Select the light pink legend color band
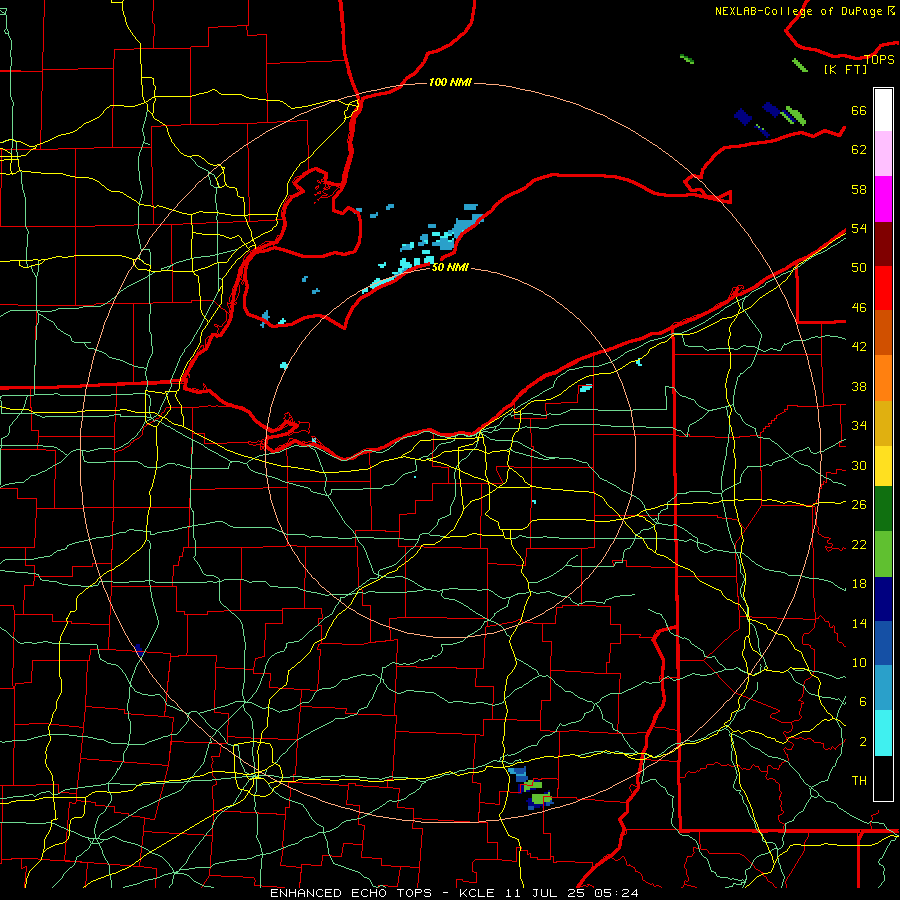The width and height of the screenshot is (900, 900). (883, 153)
